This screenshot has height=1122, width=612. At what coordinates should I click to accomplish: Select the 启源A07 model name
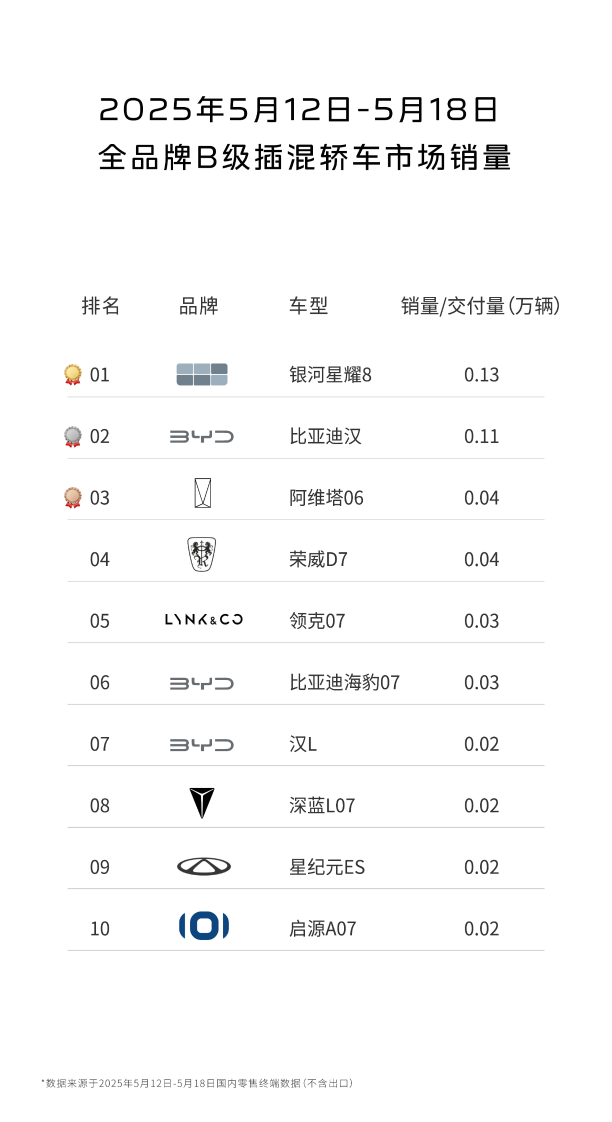[322, 928]
